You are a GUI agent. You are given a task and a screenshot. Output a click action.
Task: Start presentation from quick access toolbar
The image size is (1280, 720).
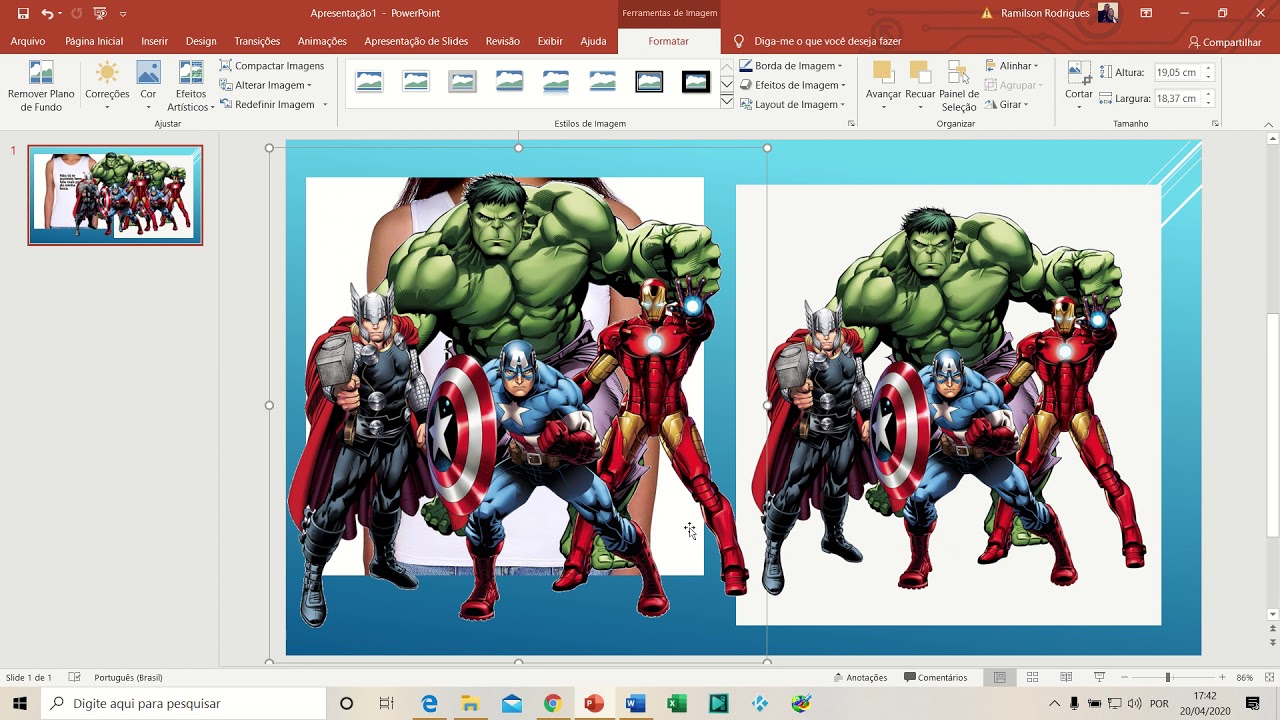click(100, 13)
